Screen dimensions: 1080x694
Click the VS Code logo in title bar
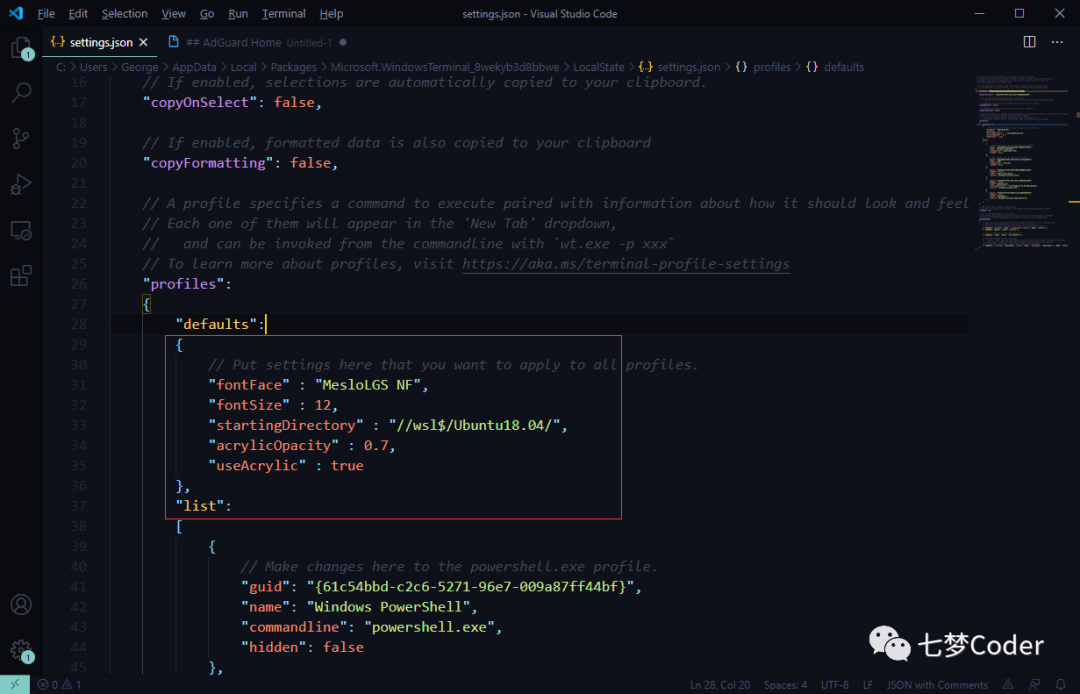click(15, 13)
